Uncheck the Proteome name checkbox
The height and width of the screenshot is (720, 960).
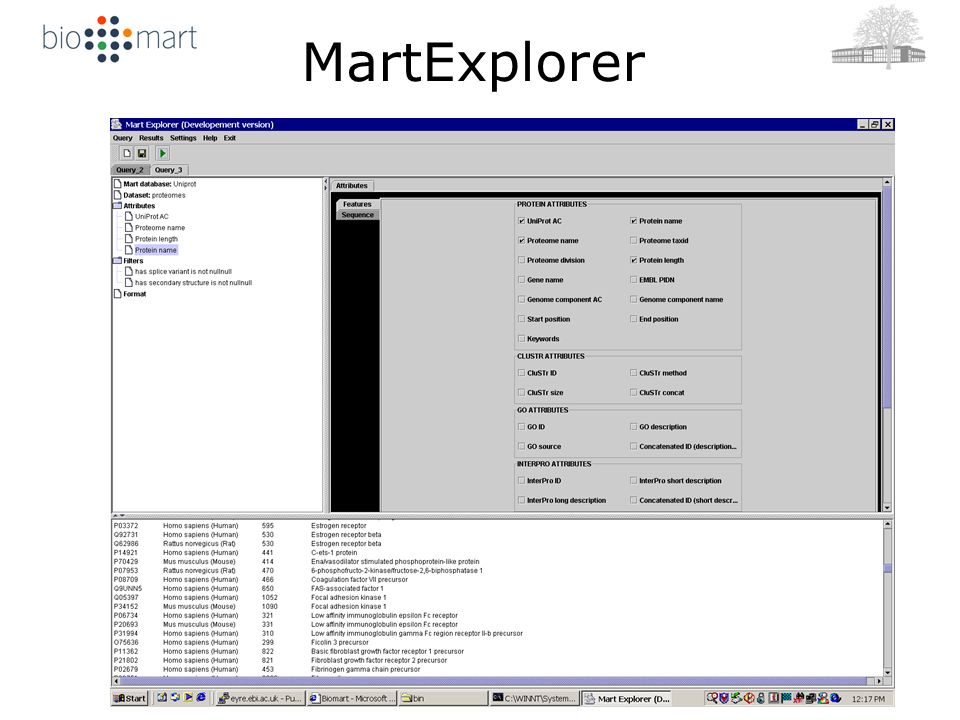click(522, 241)
